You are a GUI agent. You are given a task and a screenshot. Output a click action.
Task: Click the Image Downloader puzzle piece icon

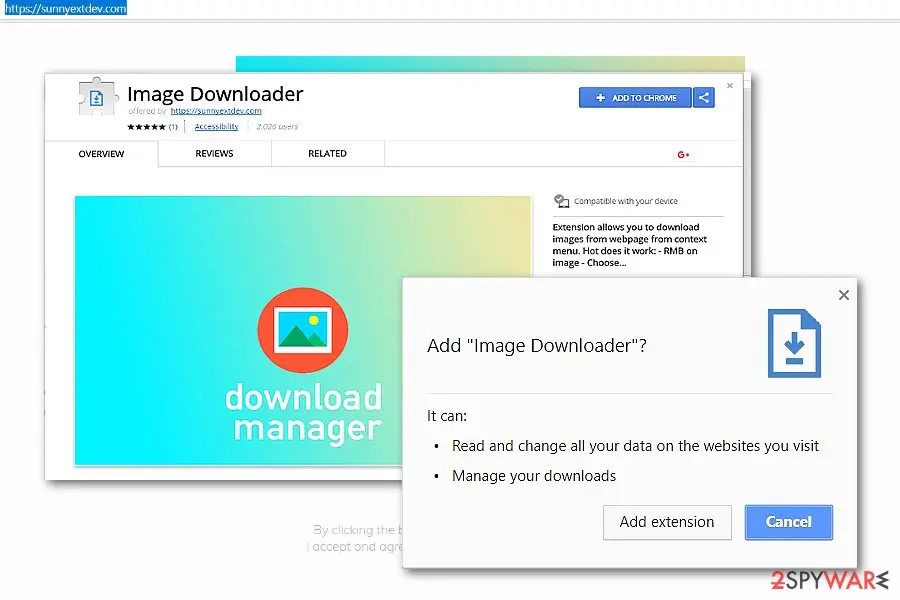(96, 97)
